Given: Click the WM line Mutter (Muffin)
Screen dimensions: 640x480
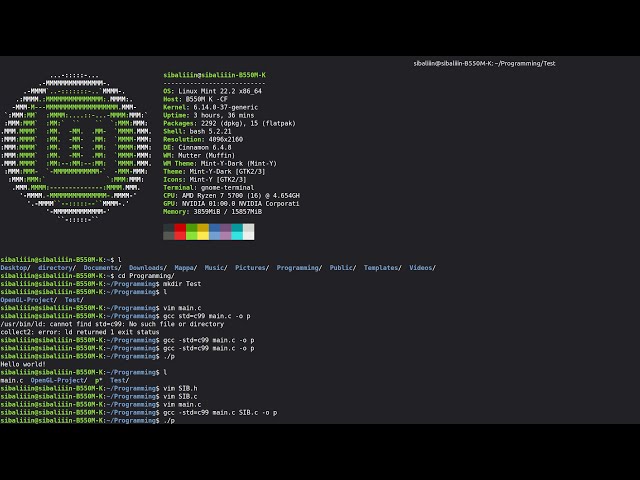Looking at the screenshot, I should 199,156.
